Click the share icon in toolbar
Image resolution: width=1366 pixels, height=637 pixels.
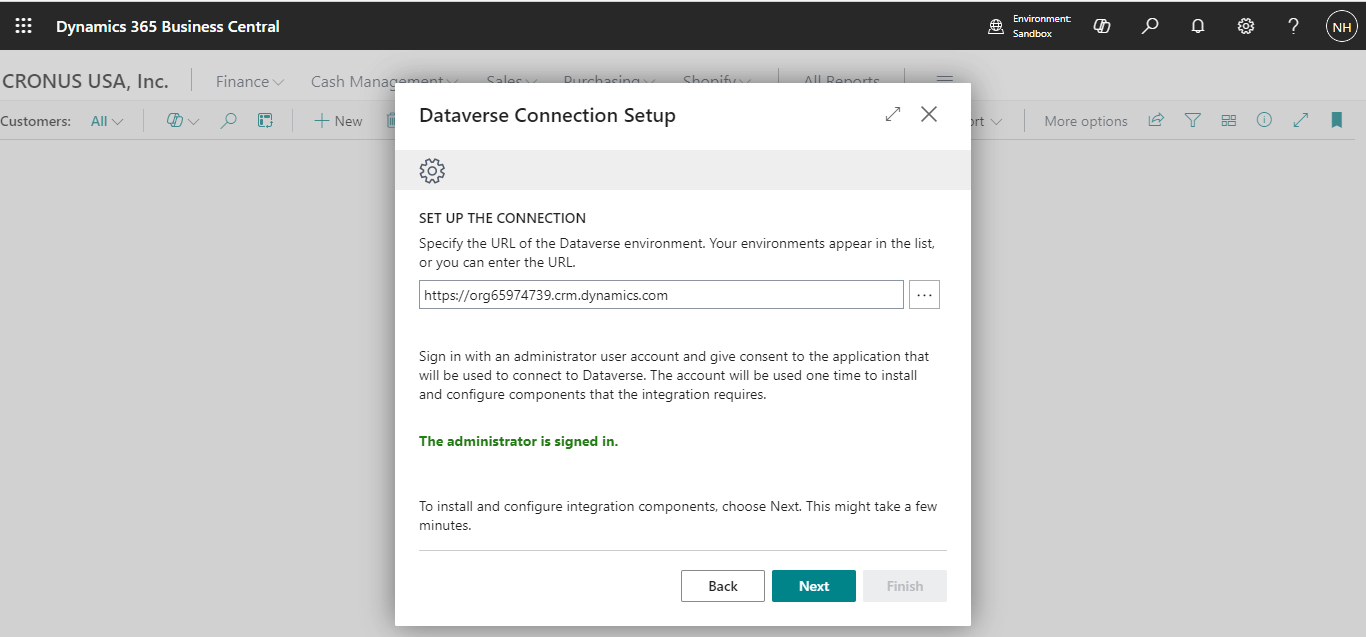tap(1156, 121)
